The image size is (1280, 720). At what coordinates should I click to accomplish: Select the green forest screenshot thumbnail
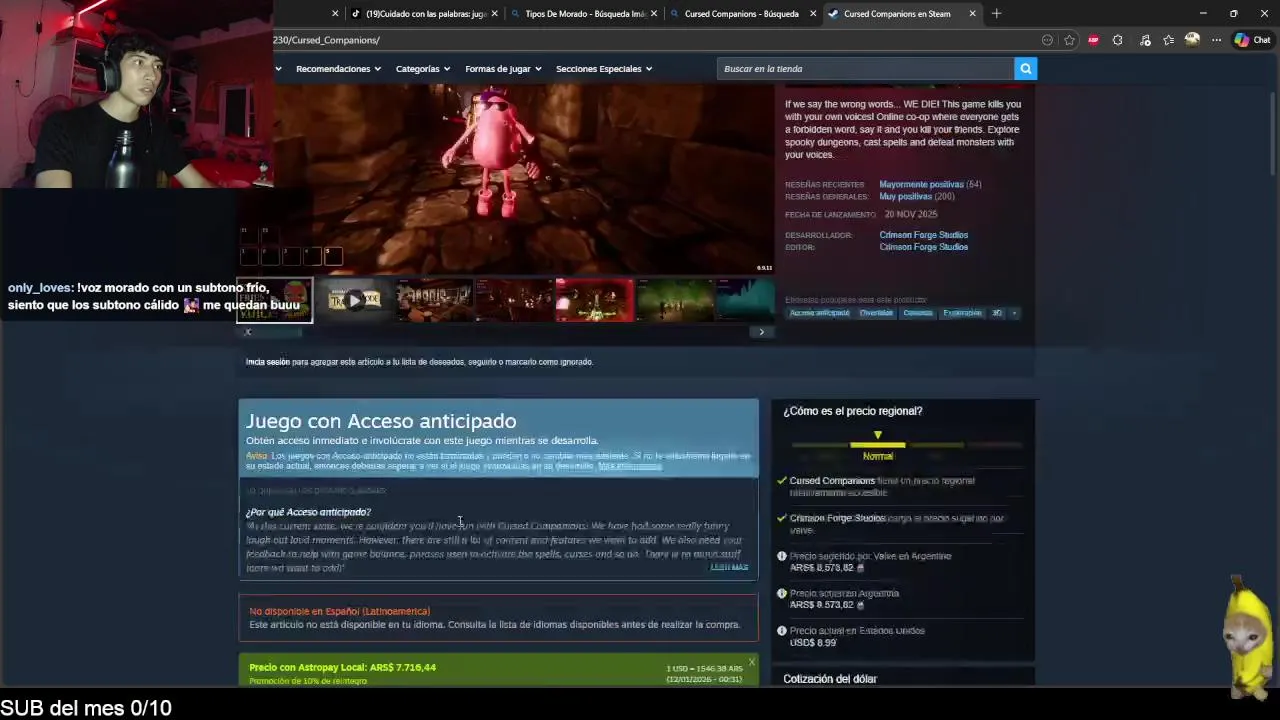tap(674, 300)
